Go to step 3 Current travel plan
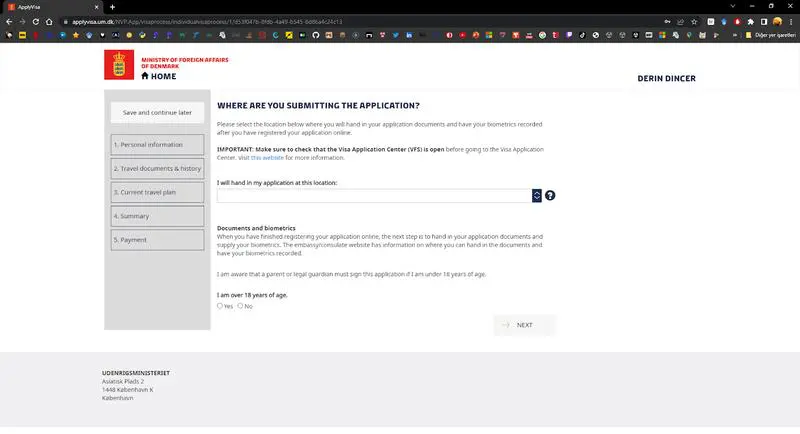The height and width of the screenshot is (434, 800). click(157, 192)
